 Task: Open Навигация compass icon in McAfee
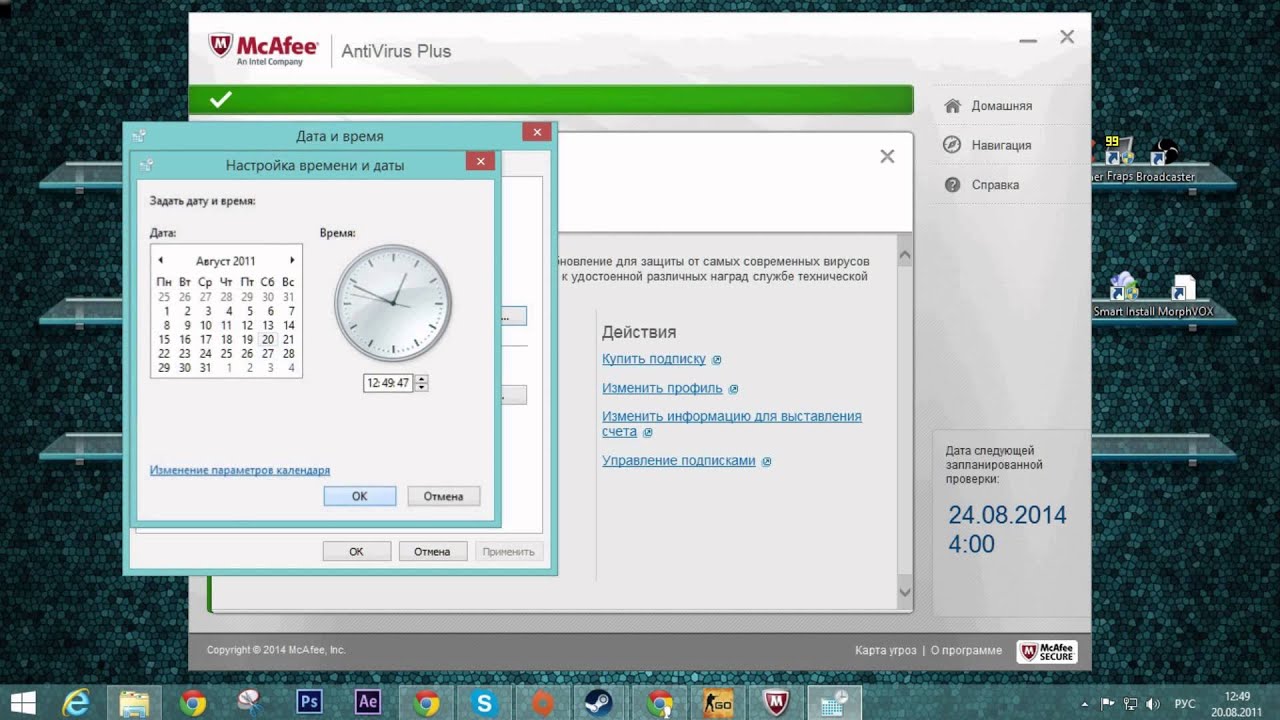953,145
